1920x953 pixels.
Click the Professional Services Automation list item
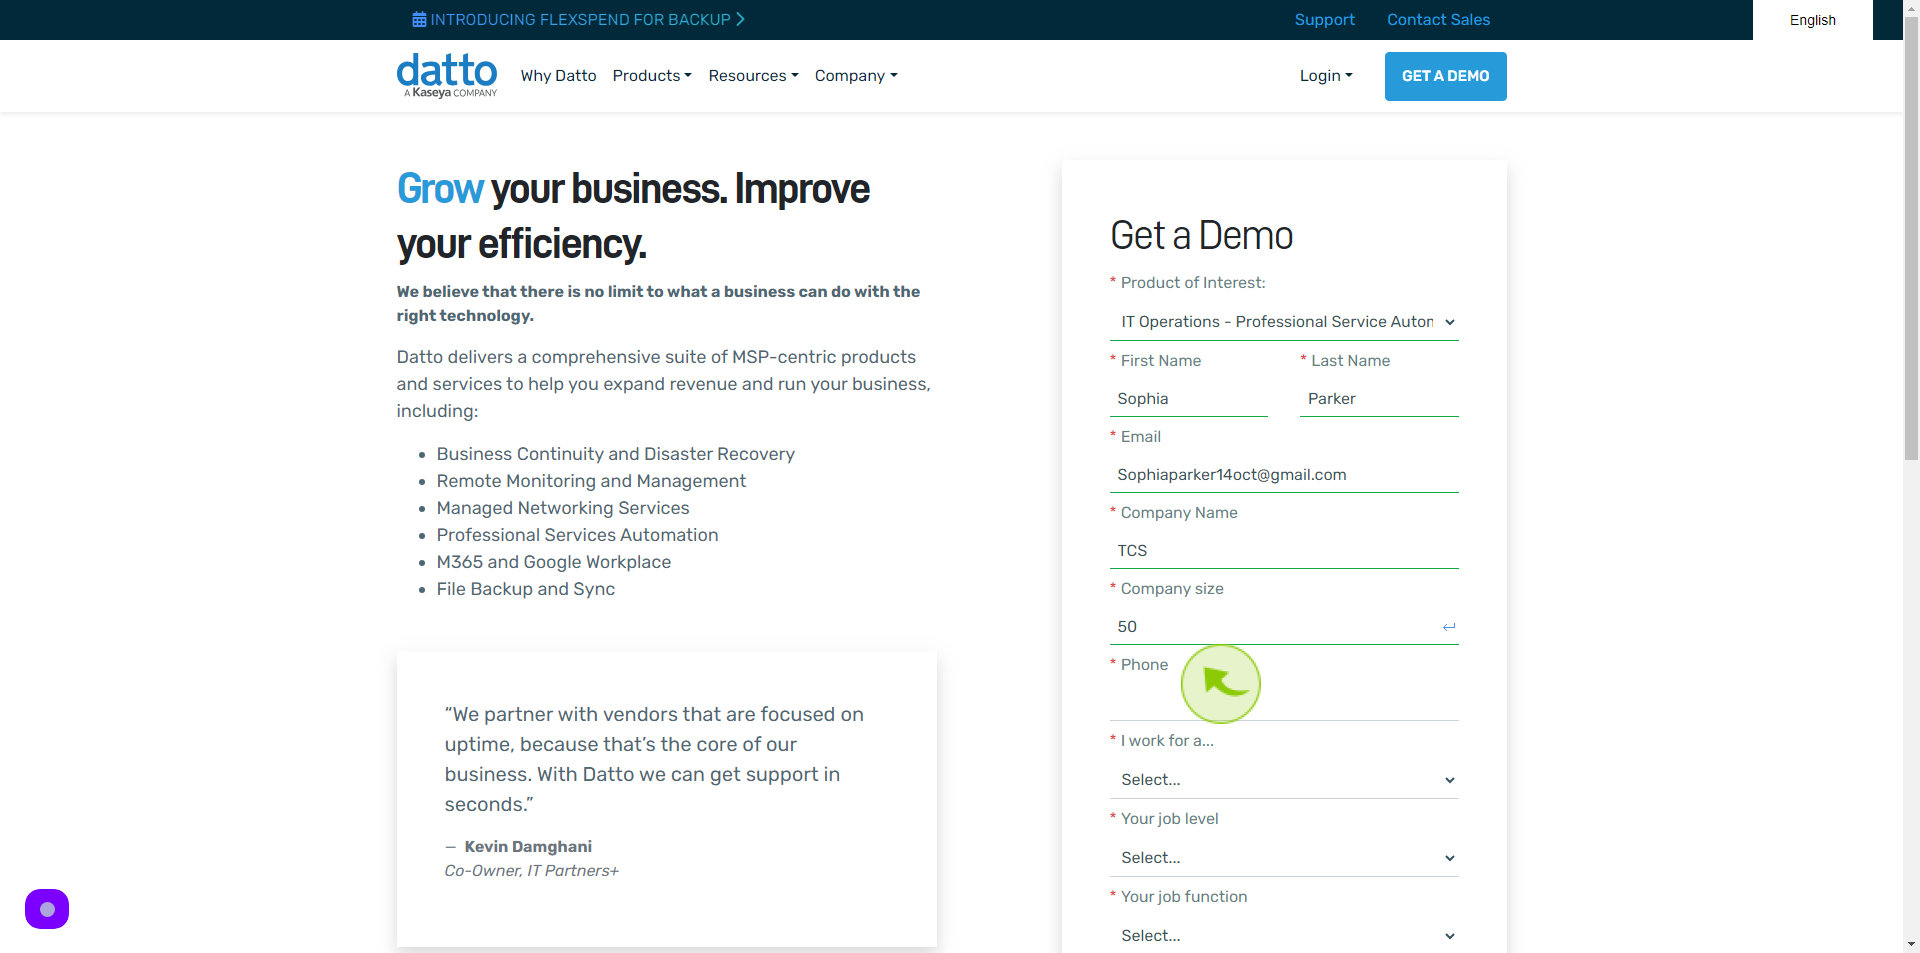point(577,535)
